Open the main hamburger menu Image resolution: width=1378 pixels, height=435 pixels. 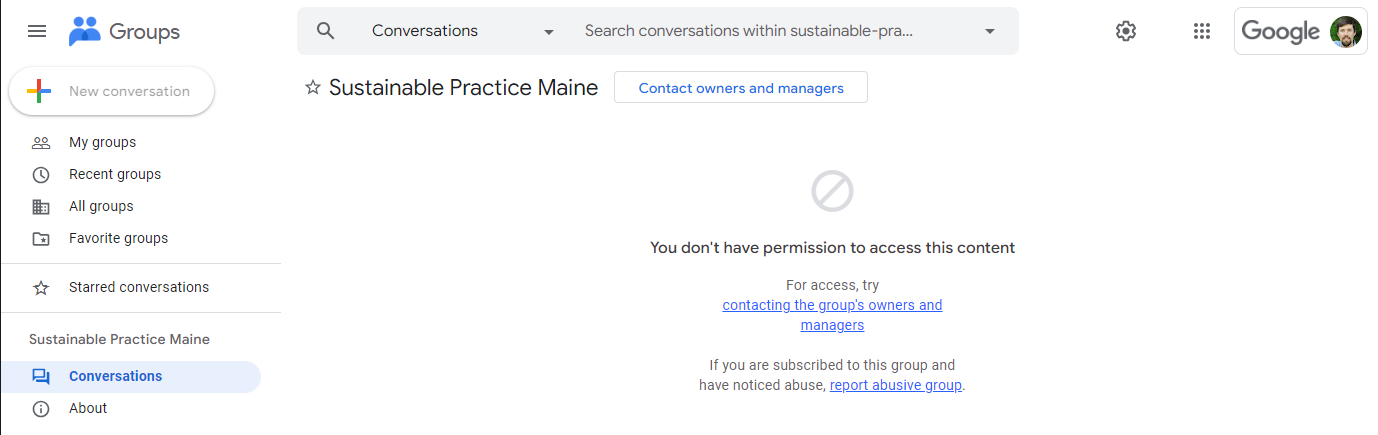pos(37,31)
